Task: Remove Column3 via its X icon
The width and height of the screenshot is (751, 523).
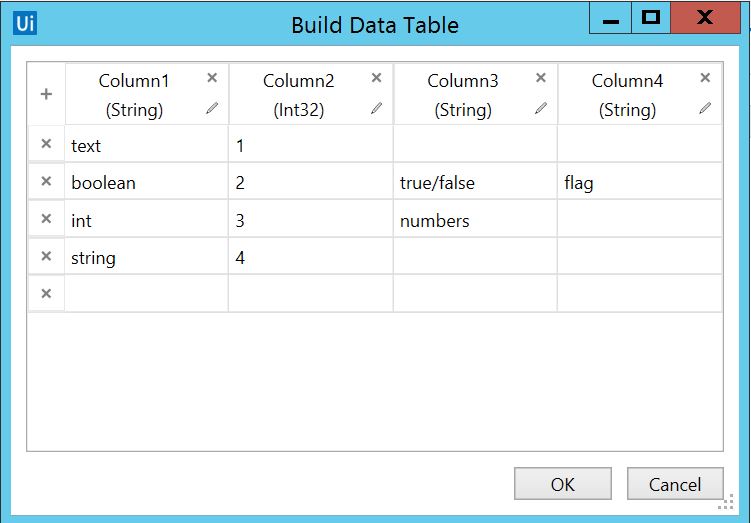Action: [541, 78]
